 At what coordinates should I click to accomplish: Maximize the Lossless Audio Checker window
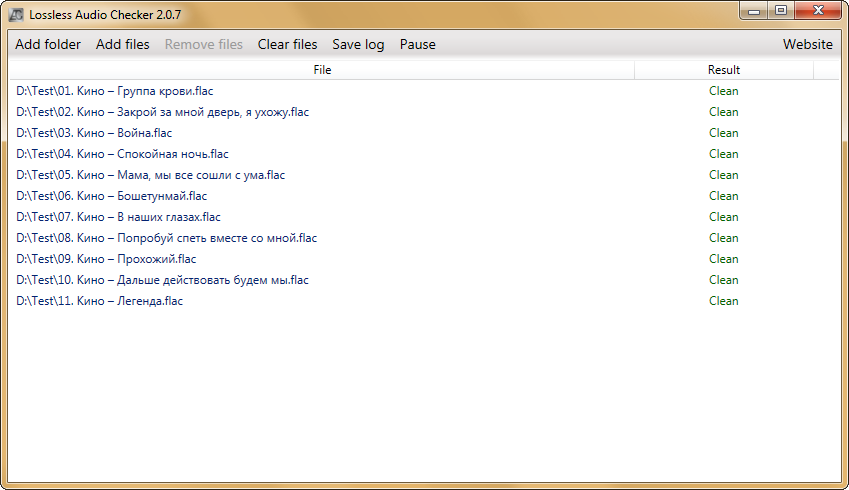point(781,11)
